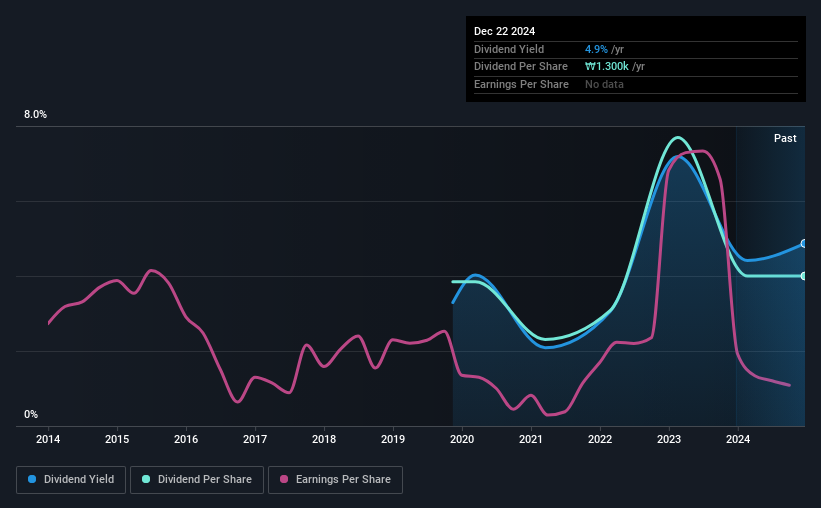The image size is (821, 508).
Task: Select the 2023 label on the time axis
Action: (x=669, y=439)
